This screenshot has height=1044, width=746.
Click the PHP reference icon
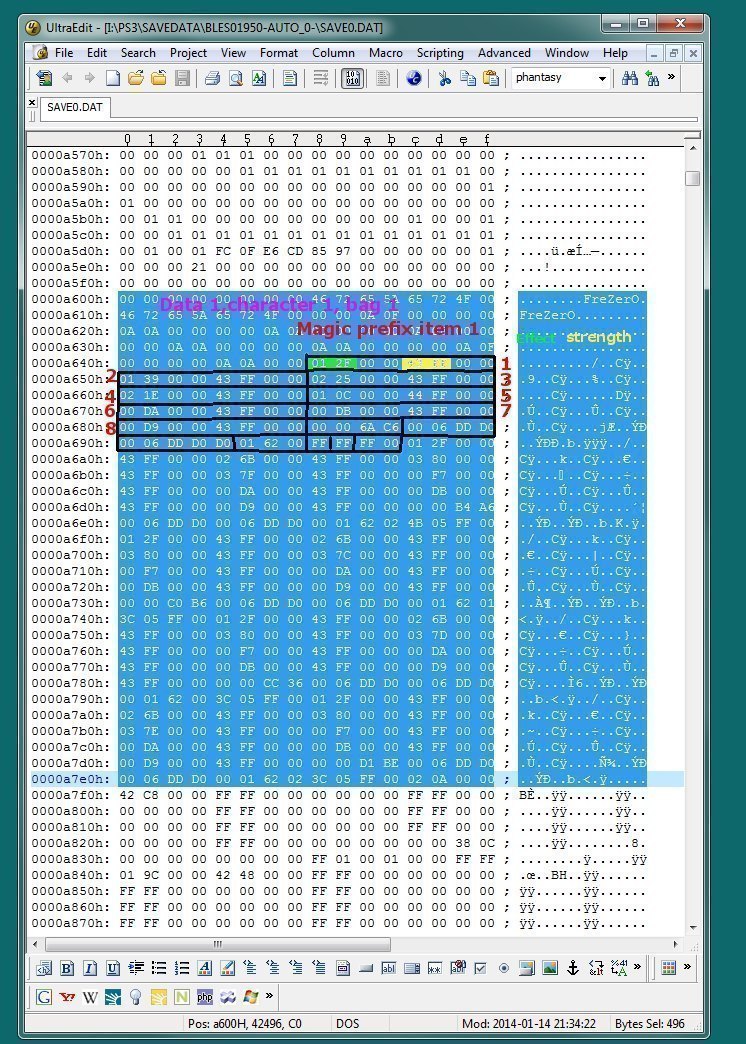204,997
